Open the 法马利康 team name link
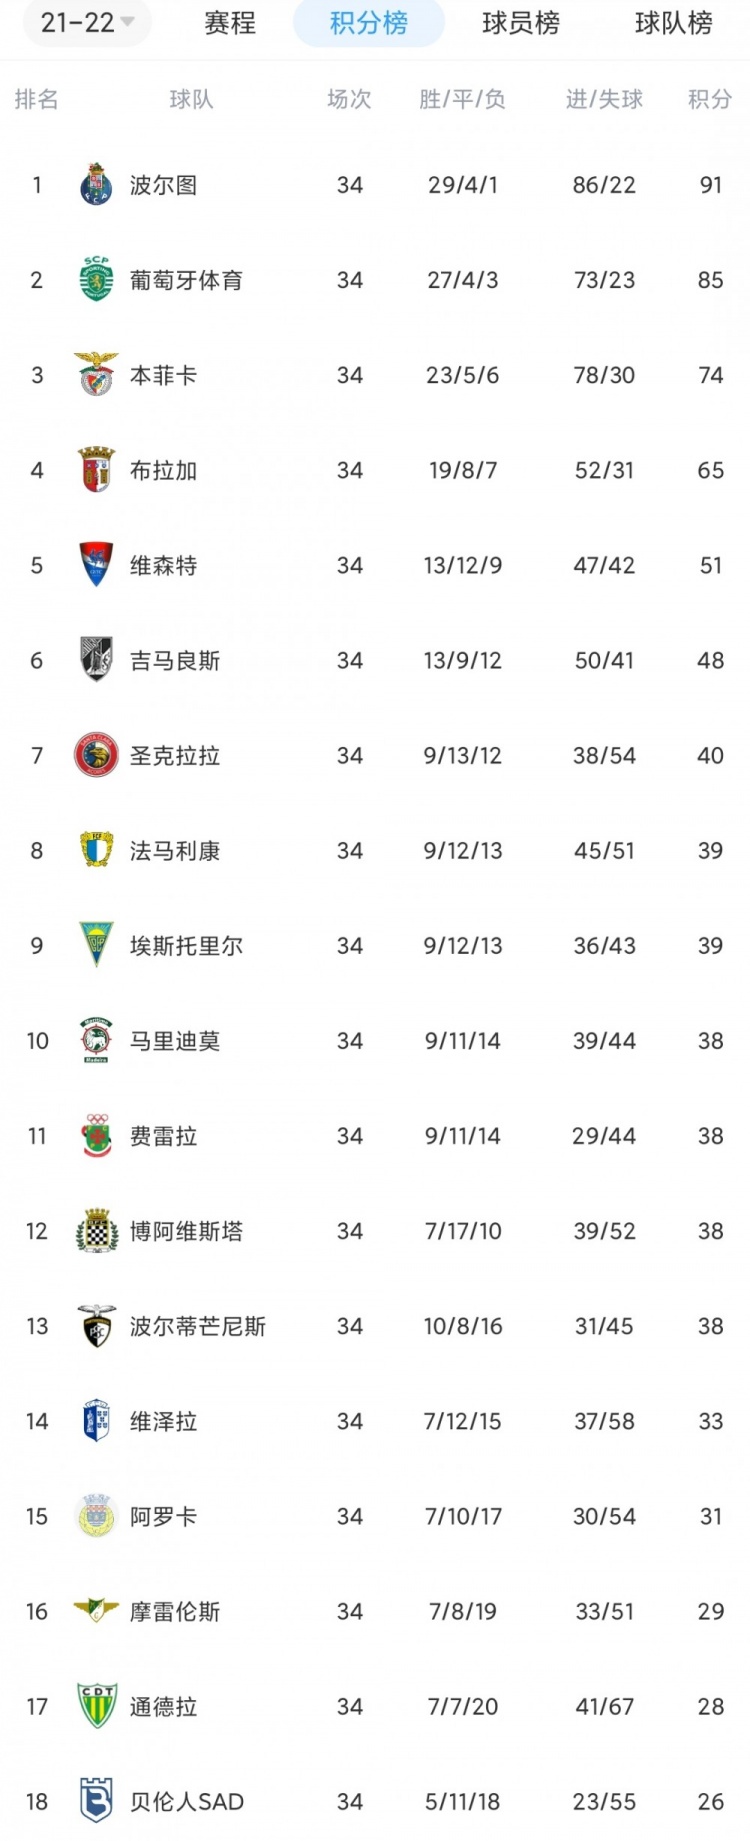Screen dimensions: 750x1841 [175, 851]
